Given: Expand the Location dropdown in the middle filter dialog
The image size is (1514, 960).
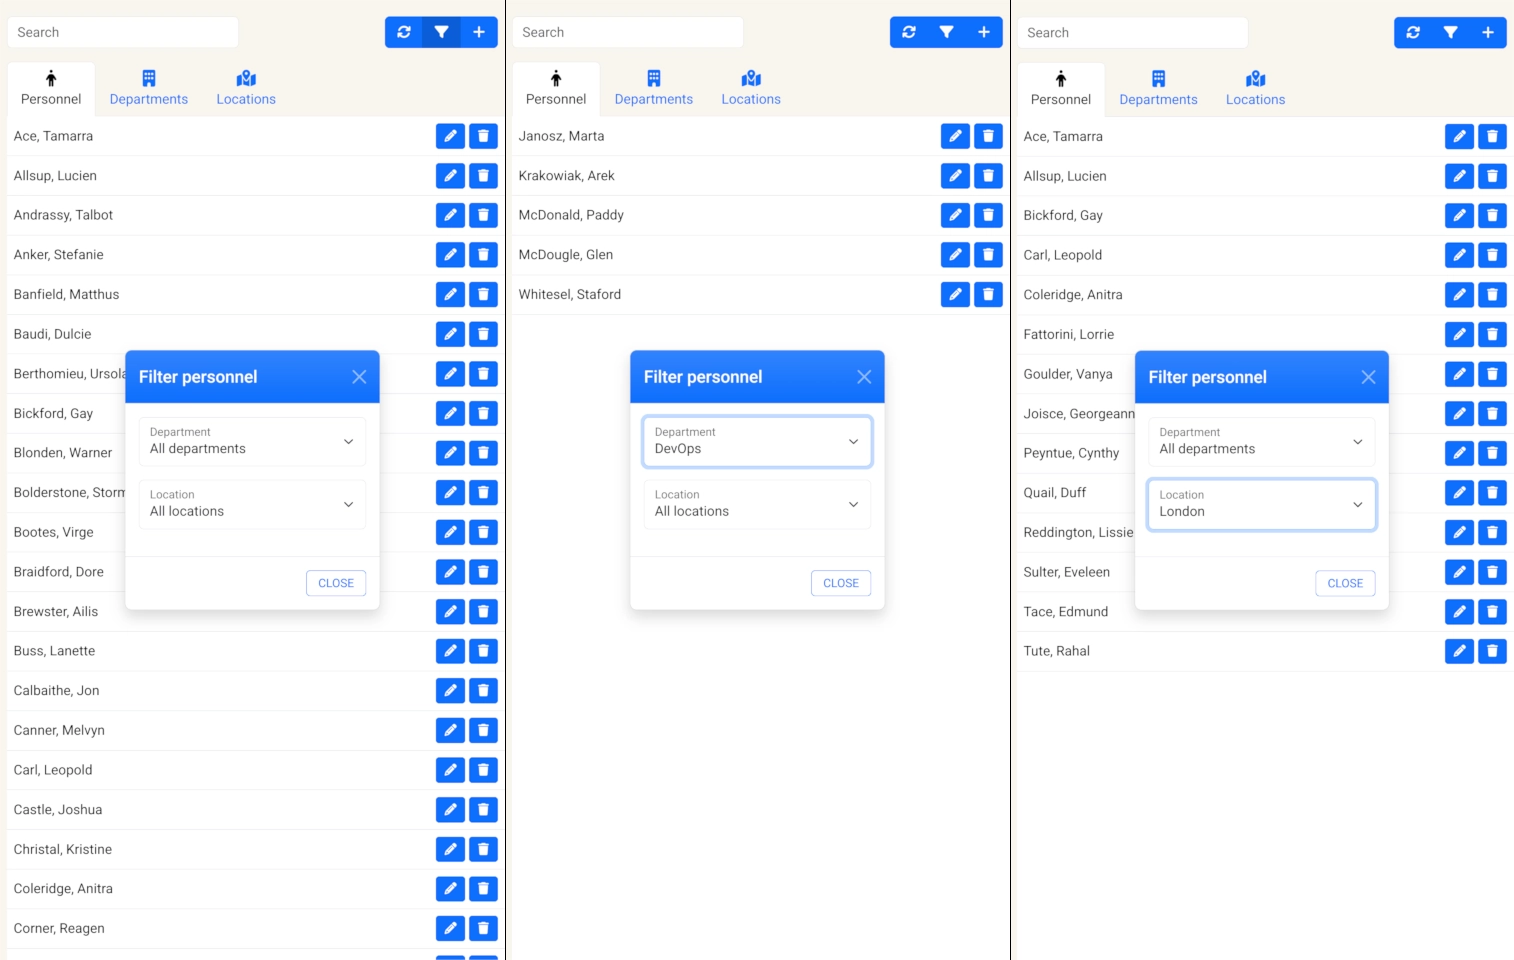Looking at the screenshot, I should (757, 504).
